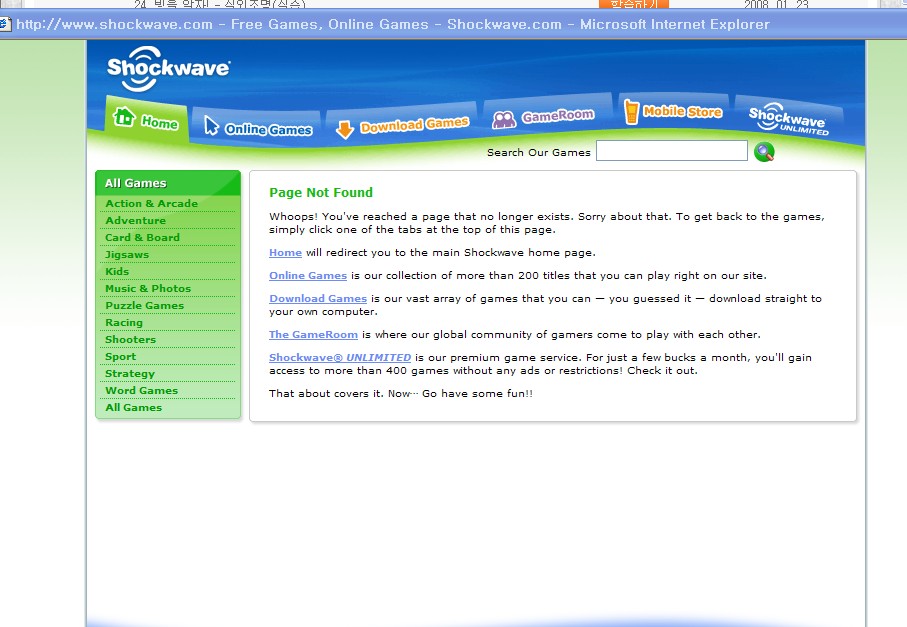Image resolution: width=907 pixels, height=627 pixels.
Task: Select the Word Games category
Action: (141, 390)
